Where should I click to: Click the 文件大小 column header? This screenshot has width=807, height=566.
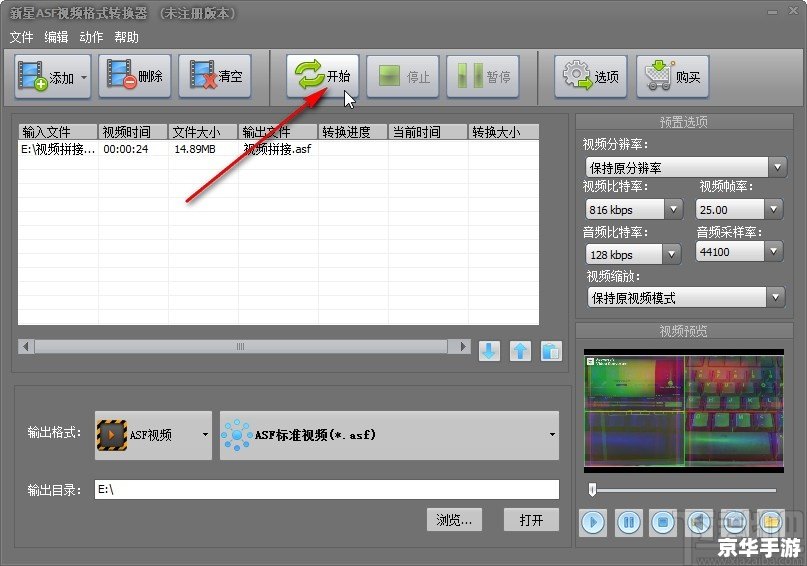[203, 132]
